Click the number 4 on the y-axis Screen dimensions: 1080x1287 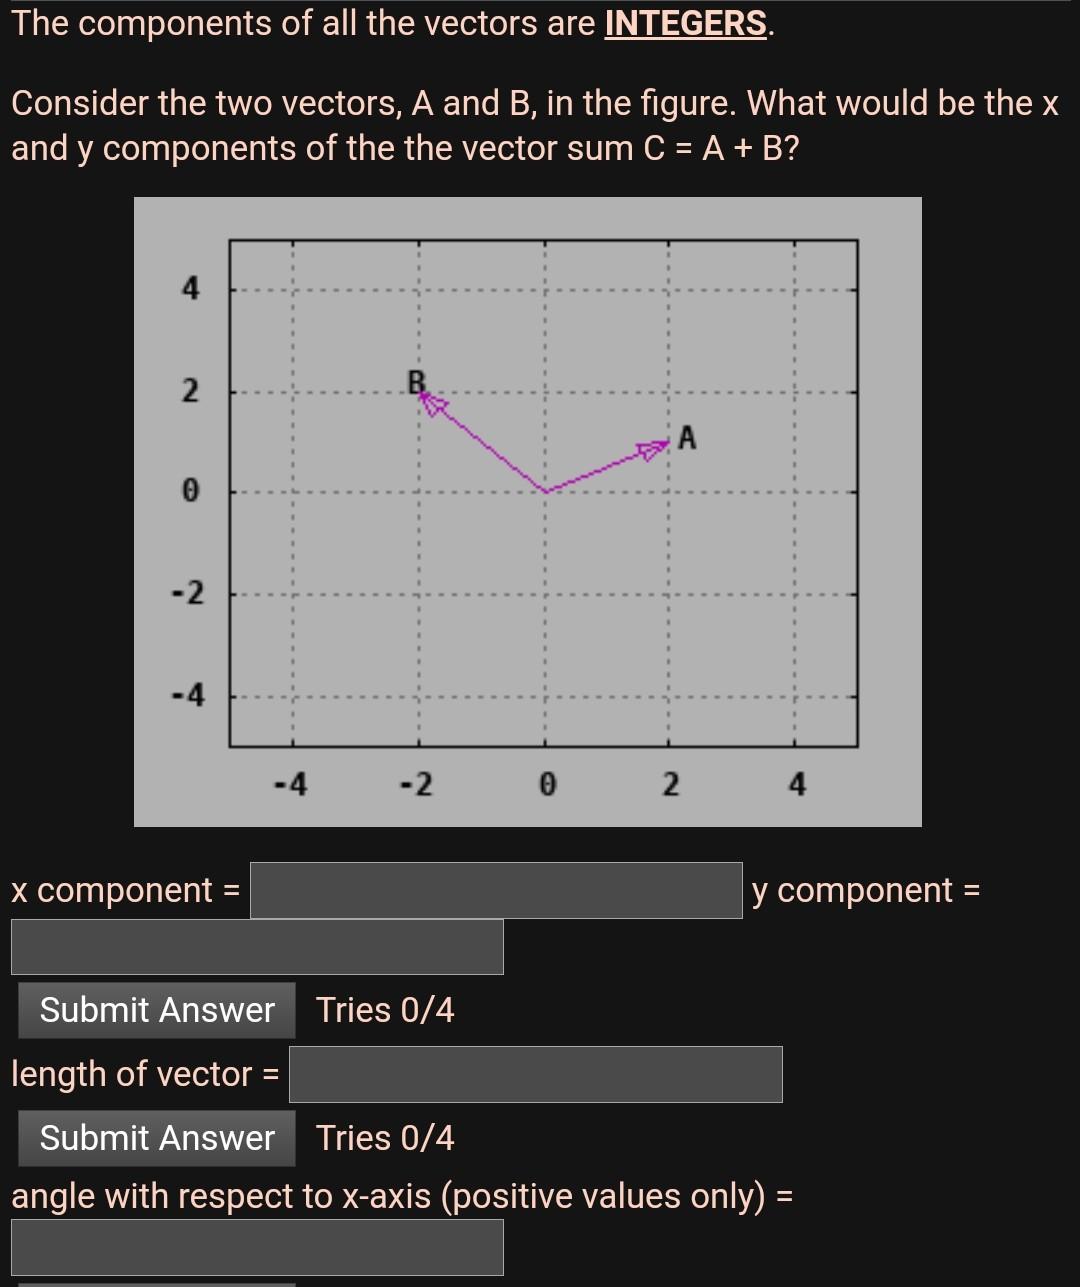188,288
